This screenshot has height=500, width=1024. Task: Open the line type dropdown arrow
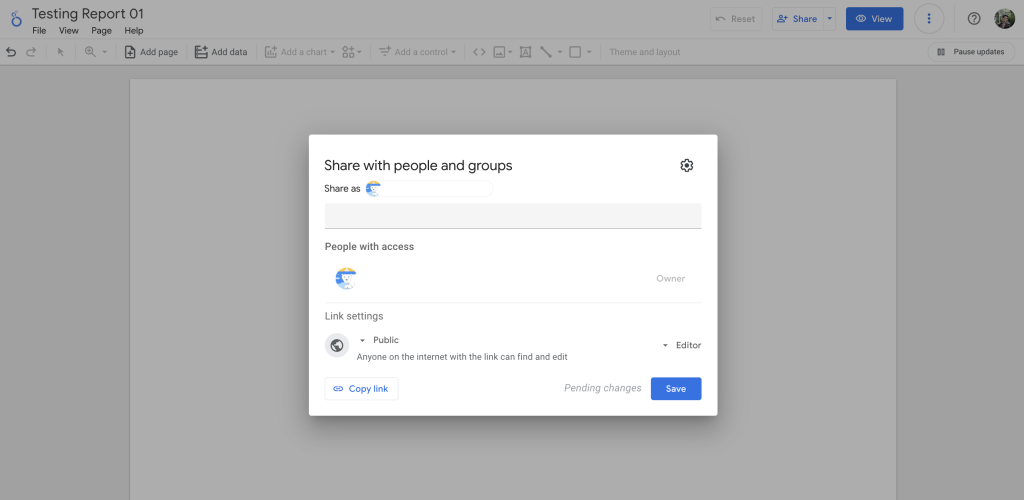(560, 52)
